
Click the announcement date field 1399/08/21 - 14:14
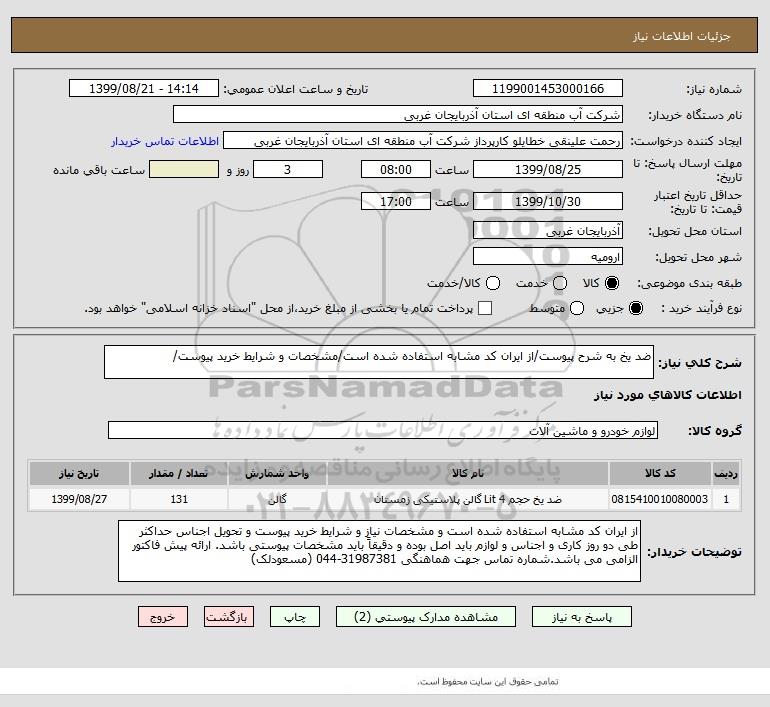coord(143,88)
